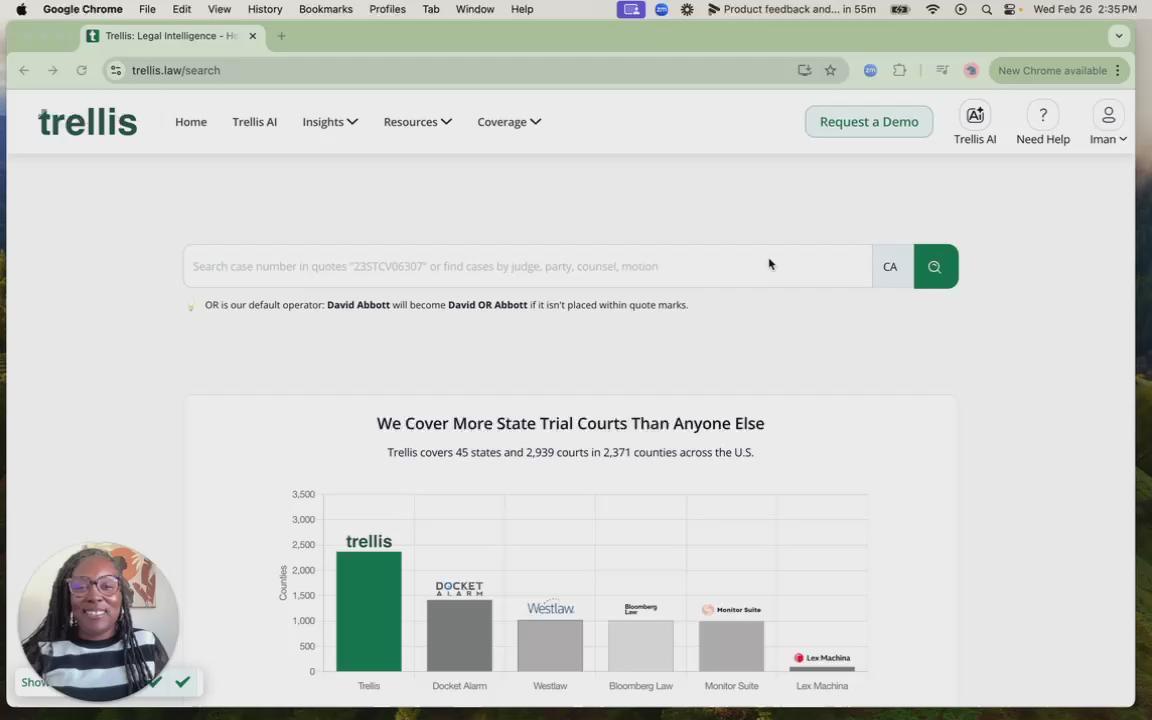The image size is (1152, 720).
Task: Open the Bookmarks menu
Action: 325,10
